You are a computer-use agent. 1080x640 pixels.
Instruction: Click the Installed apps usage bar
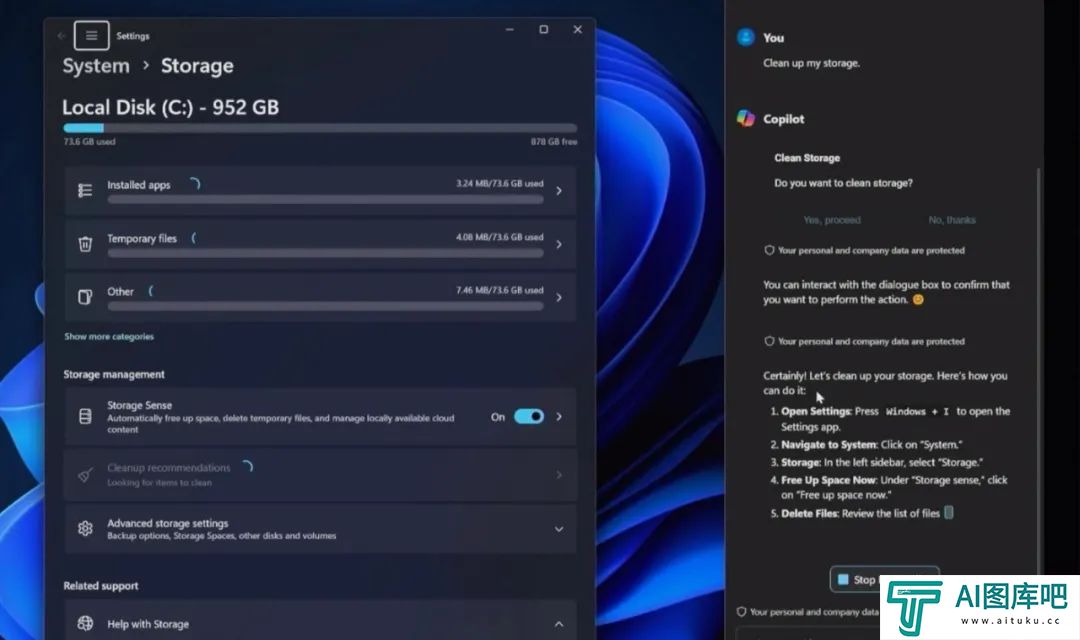(325, 200)
